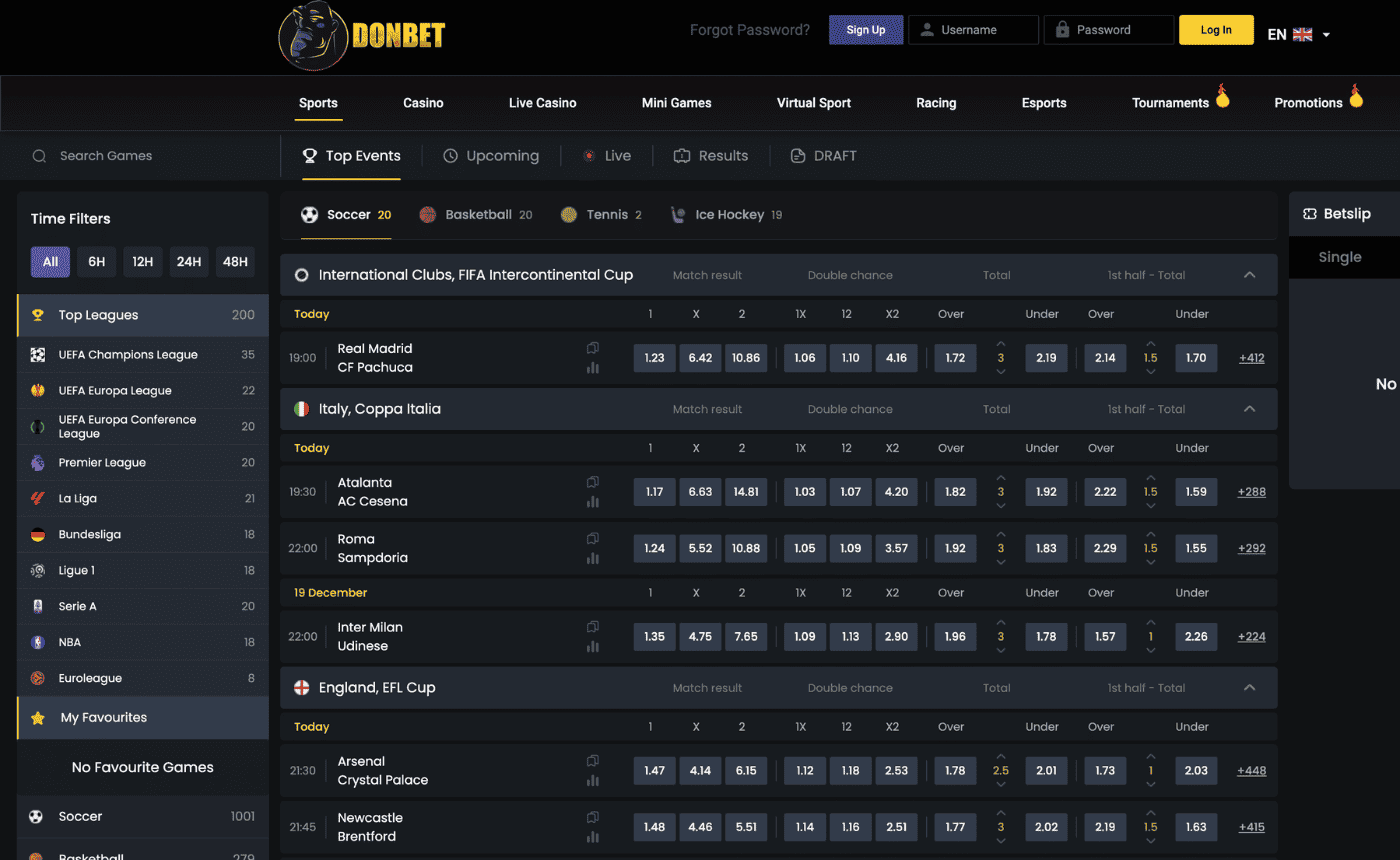This screenshot has width=1400, height=860.
Task: Decrease total line for Real Madrid match
Action: point(1001,372)
